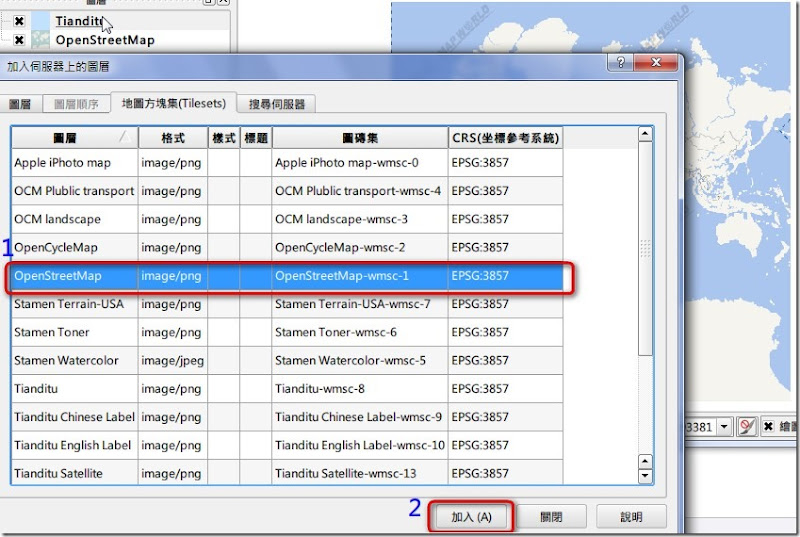Sort by CRS(坐標參考系統) column header
This screenshot has width=800, height=537.
tap(506, 138)
